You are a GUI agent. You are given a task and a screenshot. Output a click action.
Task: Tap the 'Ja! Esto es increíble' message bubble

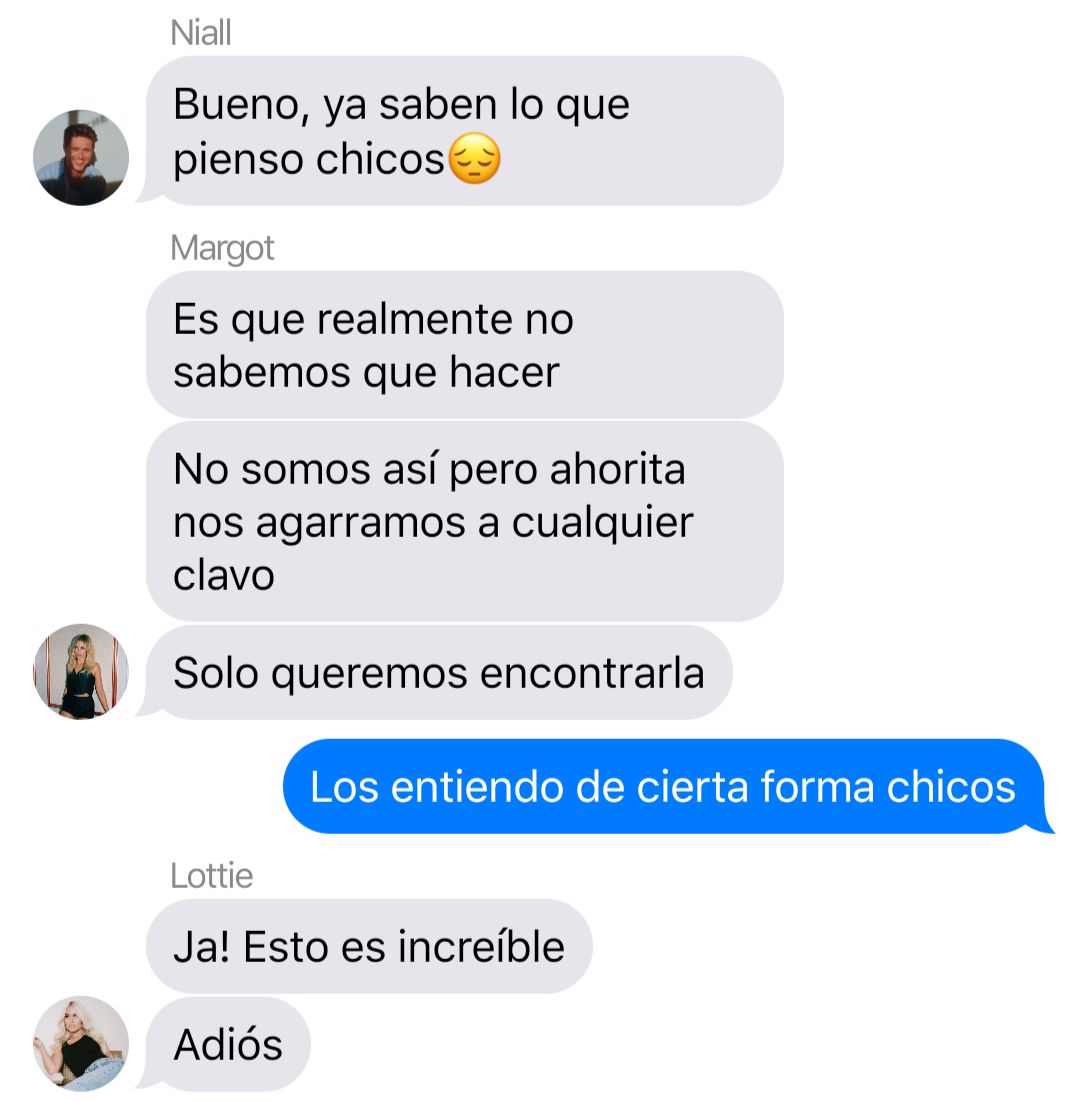click(x=369, y=947)
